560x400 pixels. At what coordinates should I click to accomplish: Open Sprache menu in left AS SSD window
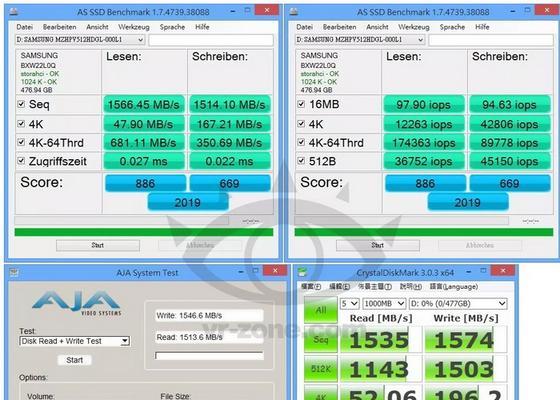172,27
